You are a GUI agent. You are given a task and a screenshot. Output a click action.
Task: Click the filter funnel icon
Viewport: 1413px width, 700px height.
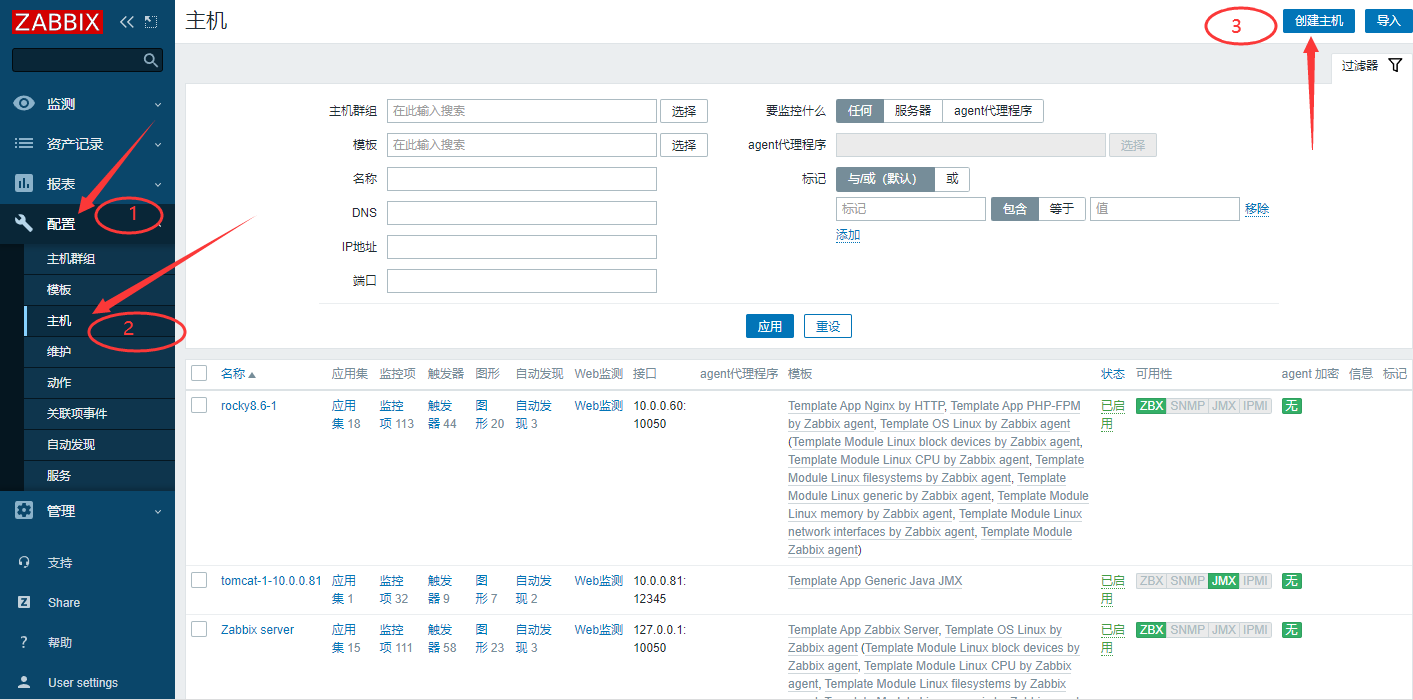click(1395, 65)
